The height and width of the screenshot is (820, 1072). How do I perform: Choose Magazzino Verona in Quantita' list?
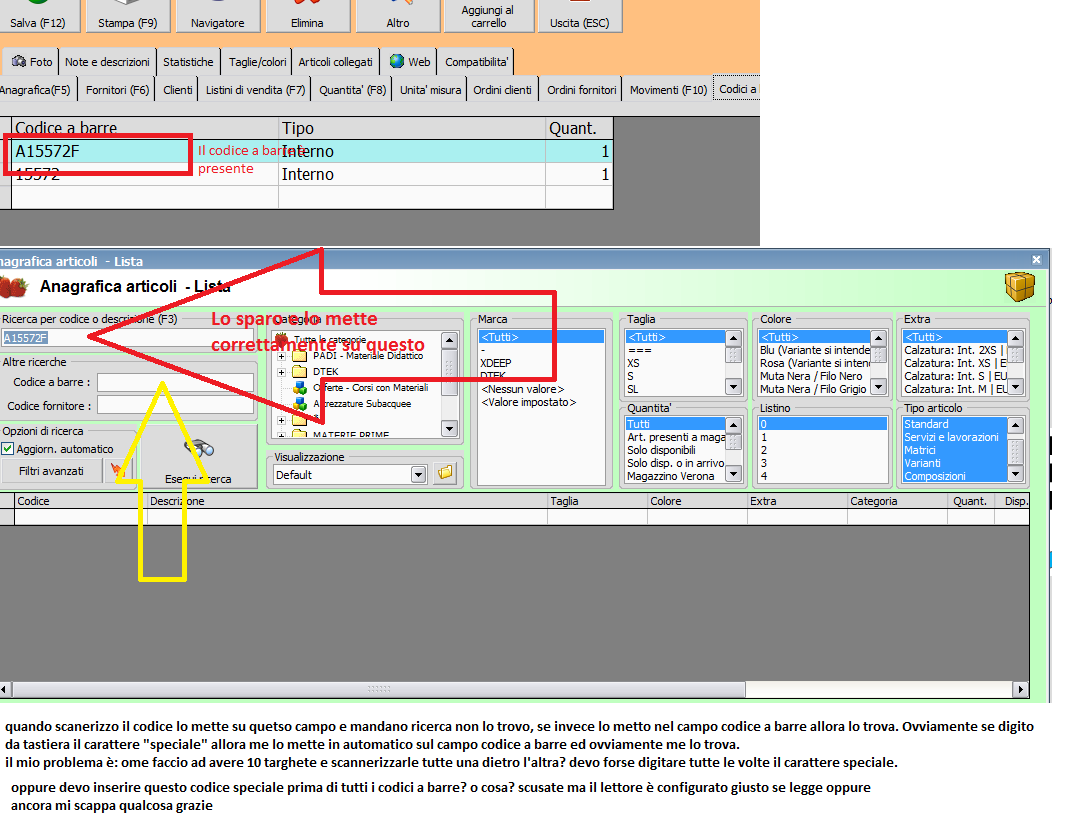(670, 476)
